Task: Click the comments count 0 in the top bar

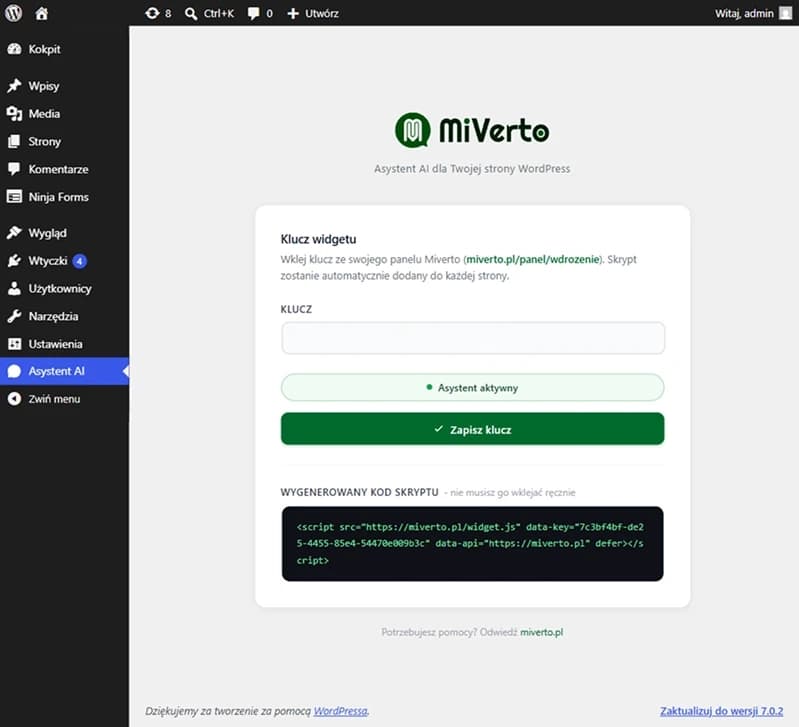Action: (x=270, y=14)
